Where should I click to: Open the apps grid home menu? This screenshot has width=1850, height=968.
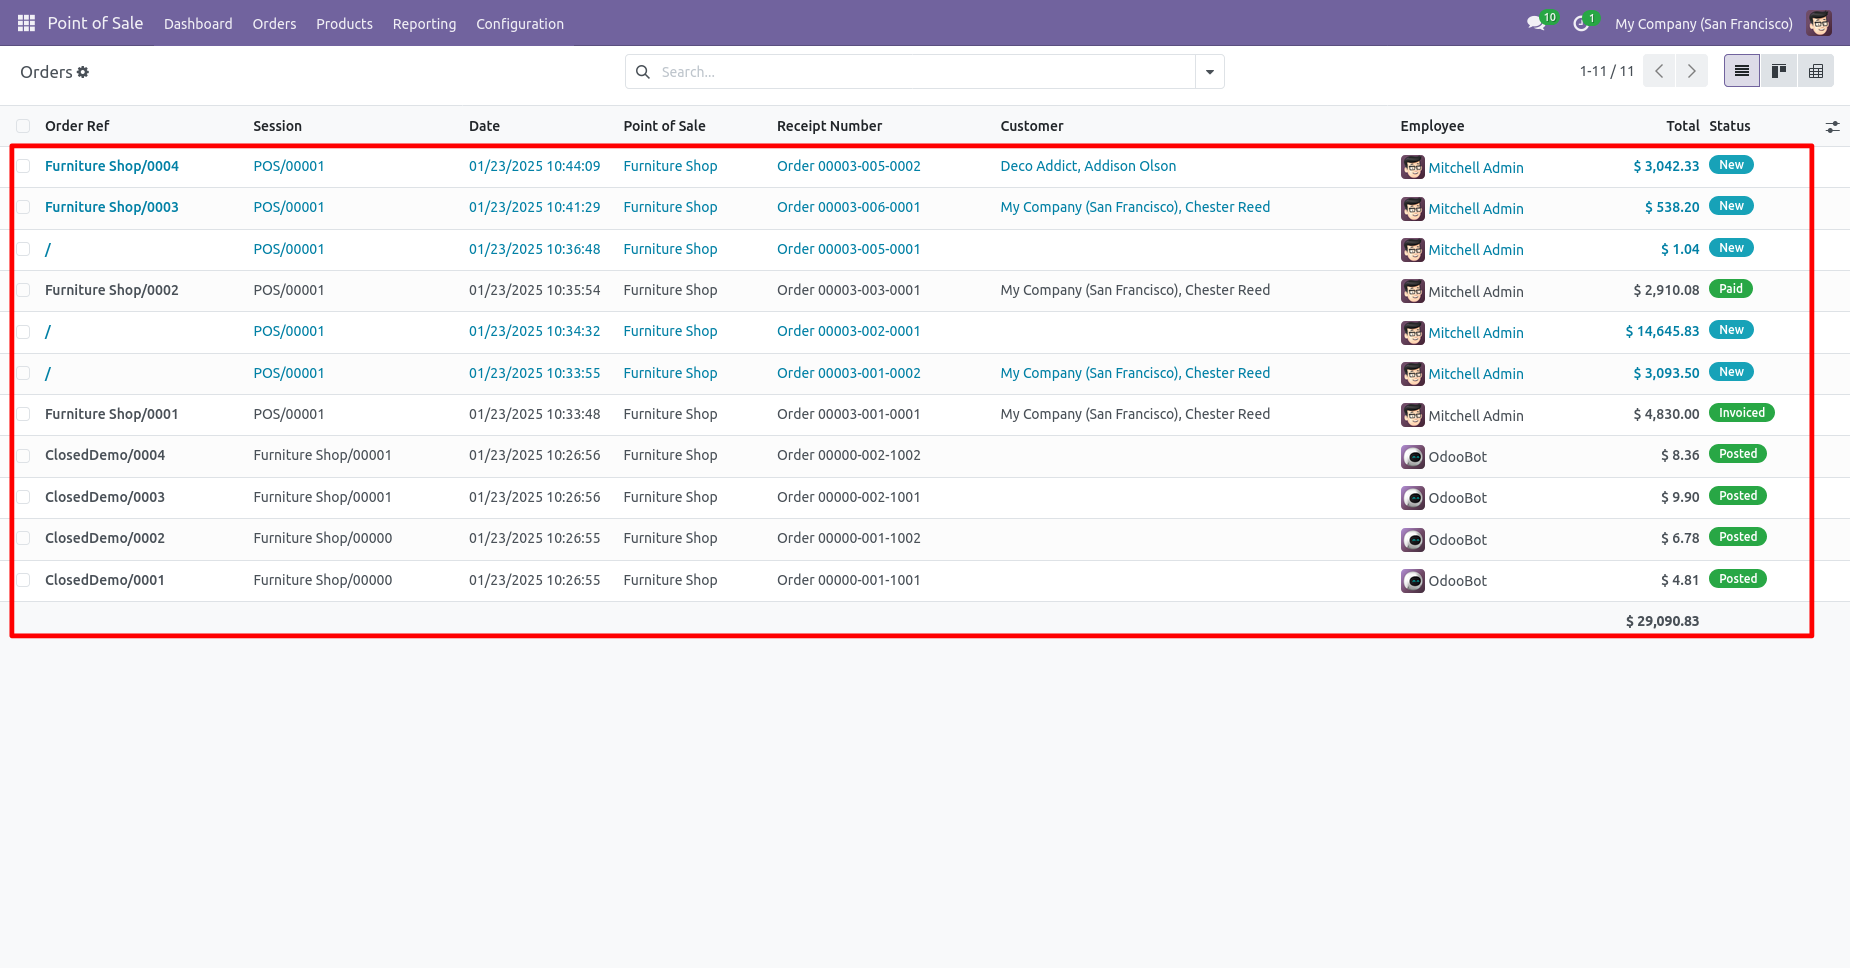click(26, 23)
